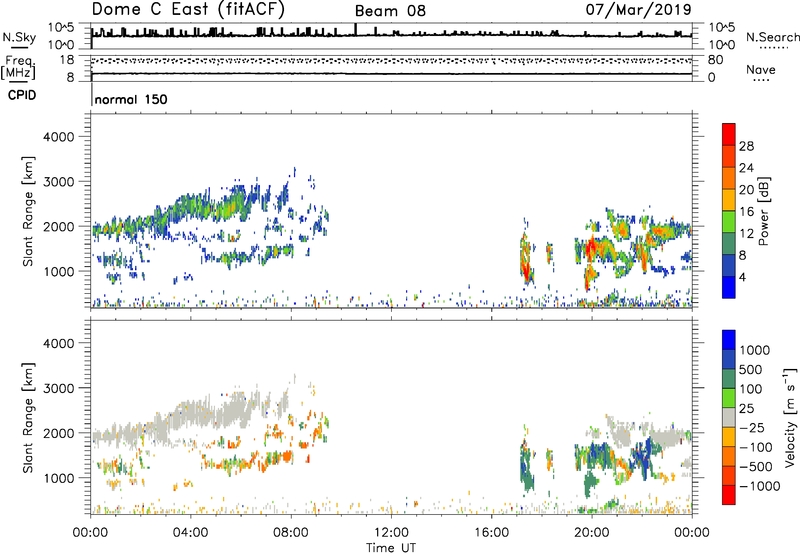Click the 'normal 150' CPID text
Image resolution: width=800 pixels, height=554 pixels.
click(x=131, y=99)
